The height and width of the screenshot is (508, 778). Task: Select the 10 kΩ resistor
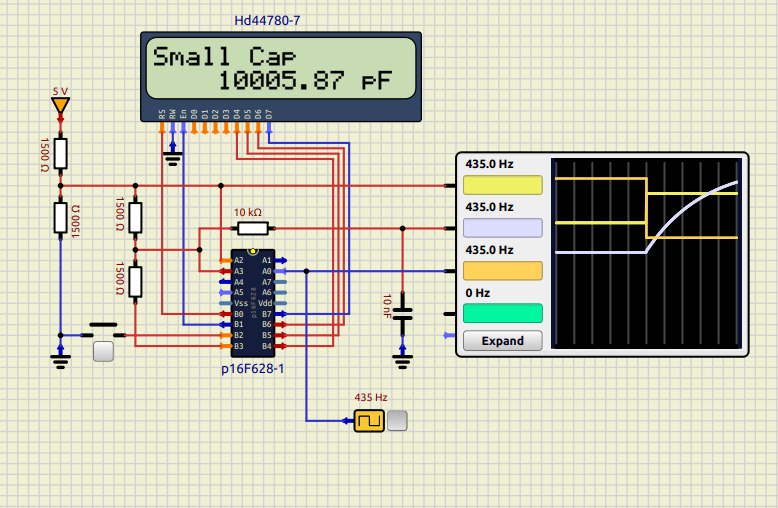[x=246, y=228]
